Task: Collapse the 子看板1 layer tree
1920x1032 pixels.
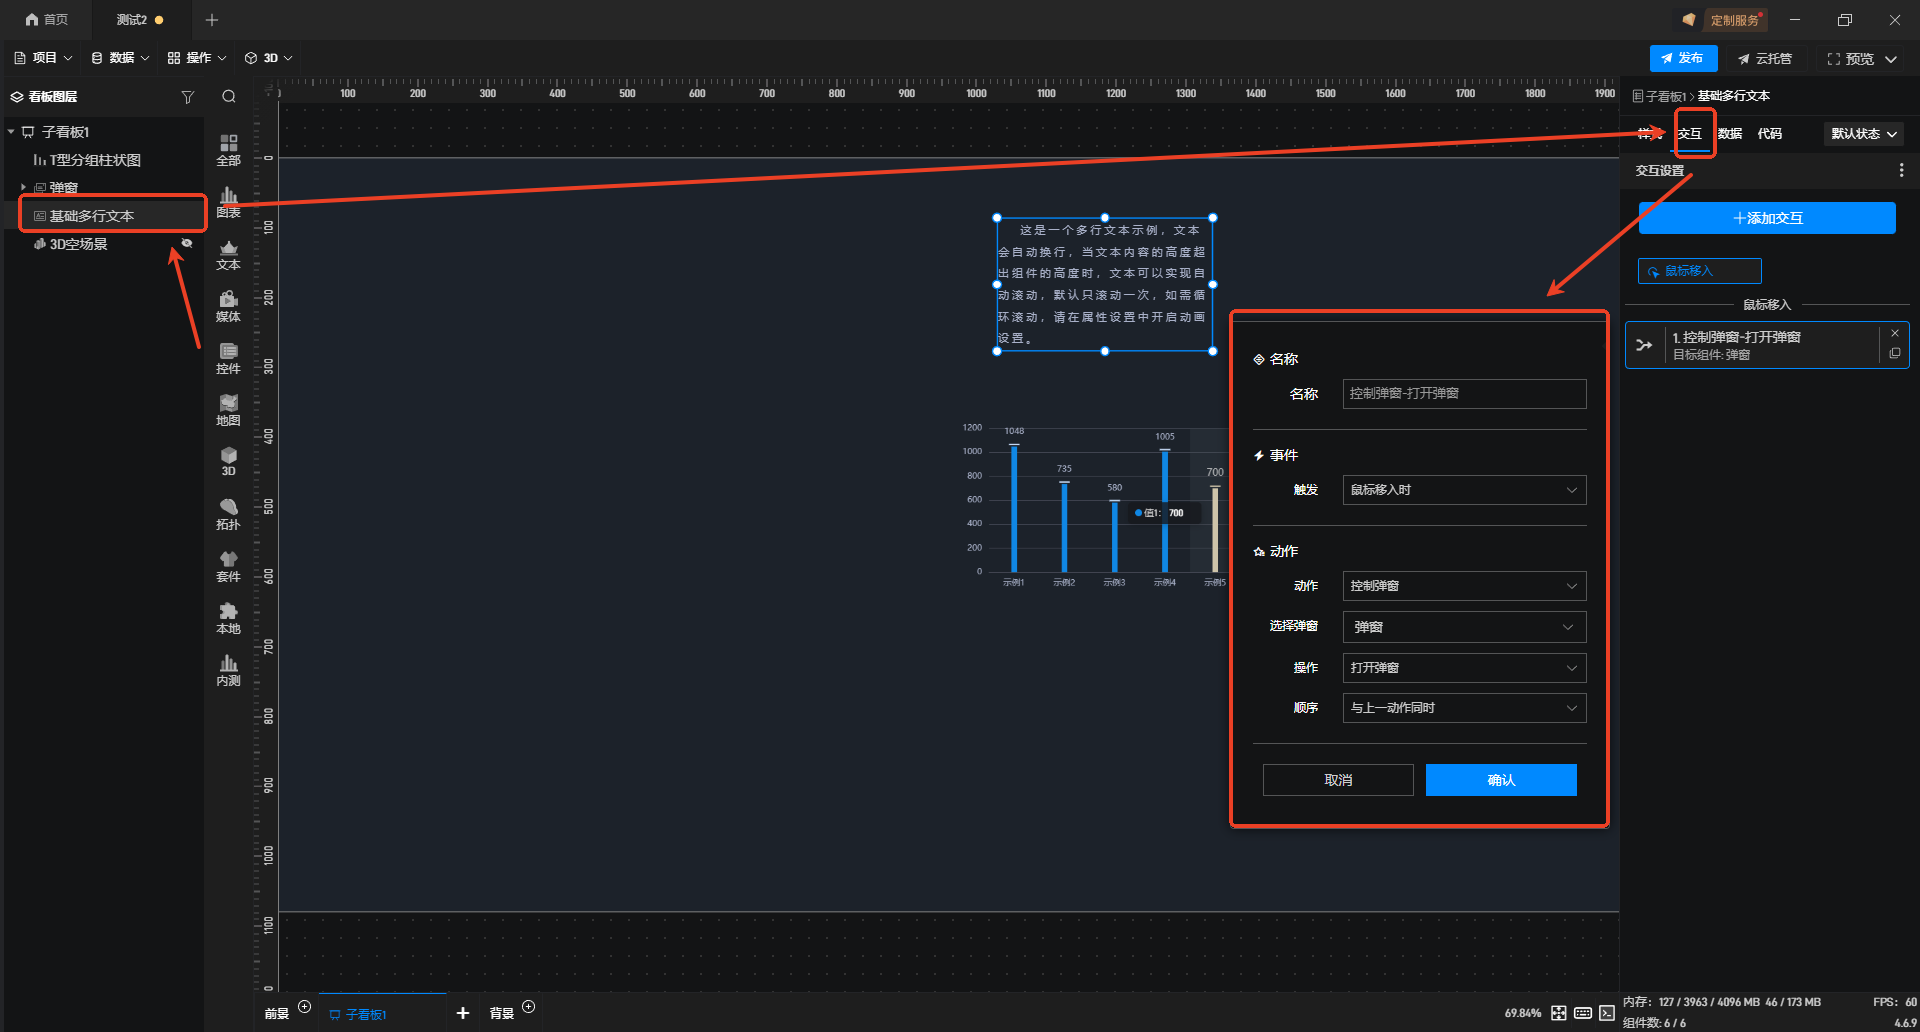Action: (11, 132)
